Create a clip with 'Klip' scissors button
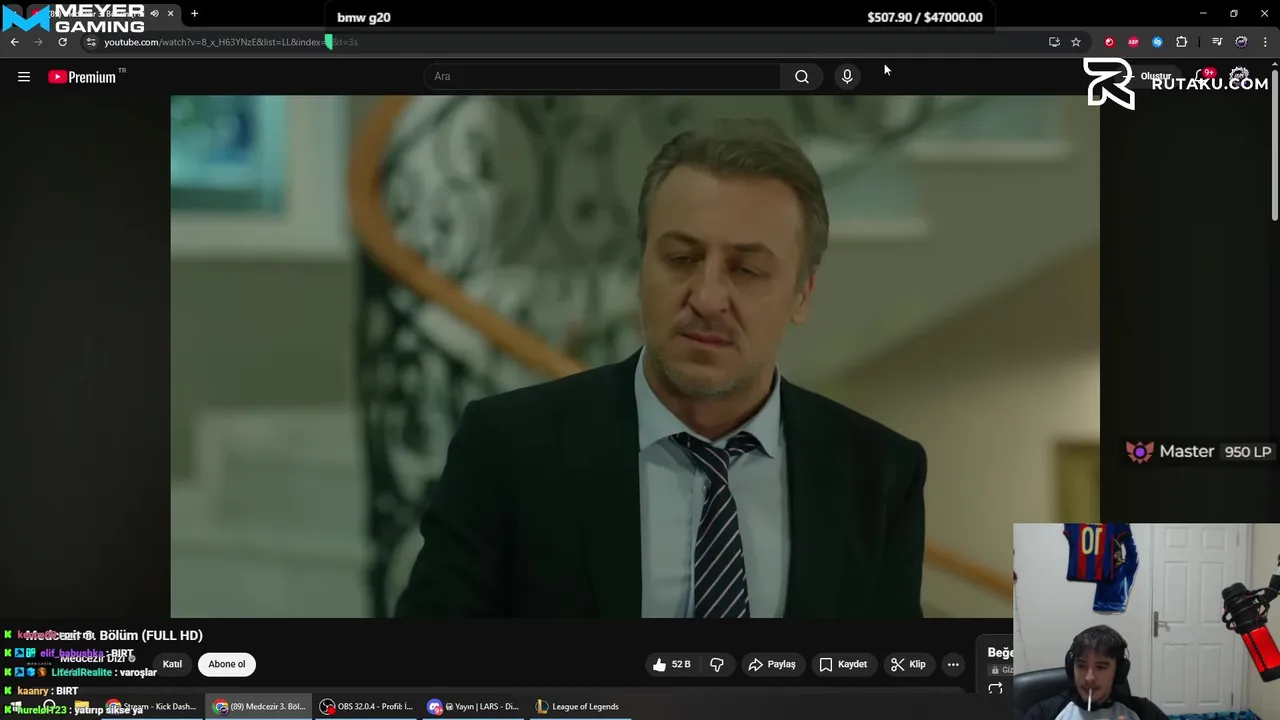 [908, 664]
